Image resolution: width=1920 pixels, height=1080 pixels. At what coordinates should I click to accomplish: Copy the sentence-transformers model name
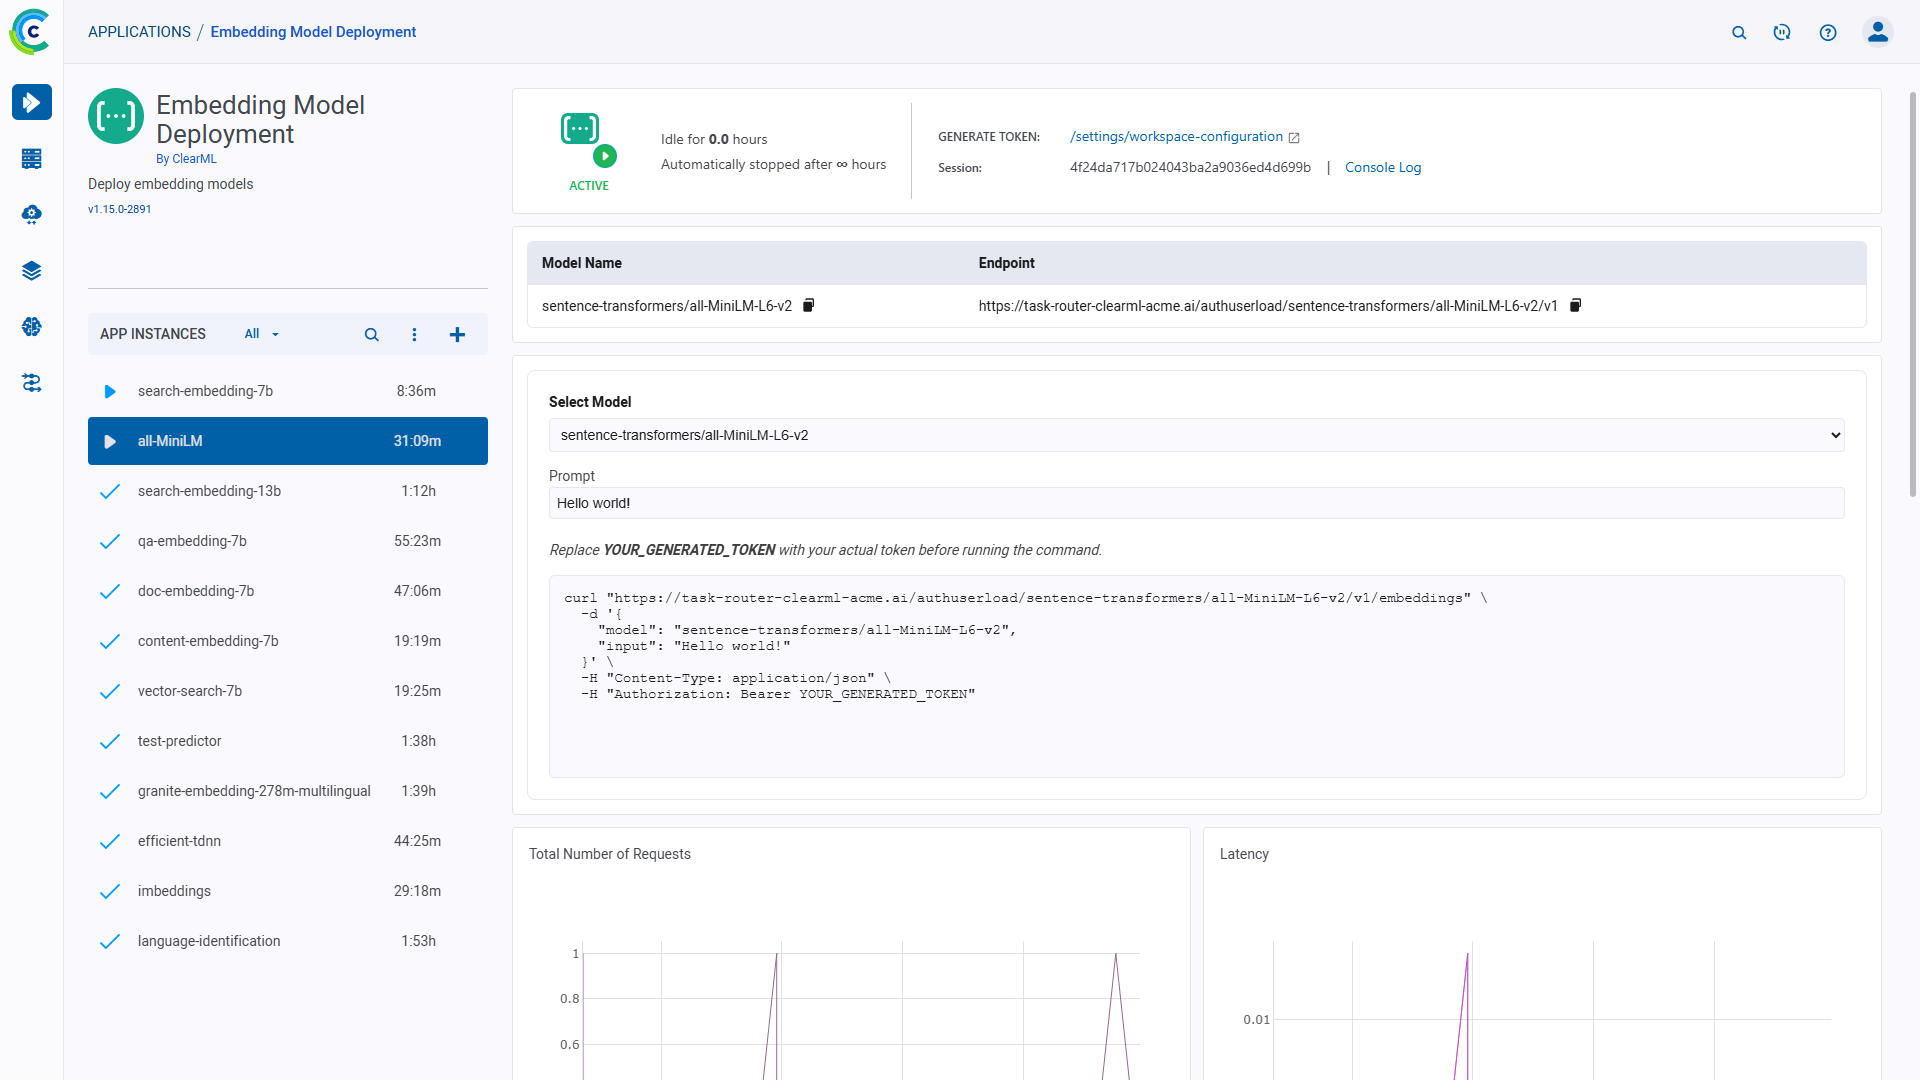tap(808, 305)
